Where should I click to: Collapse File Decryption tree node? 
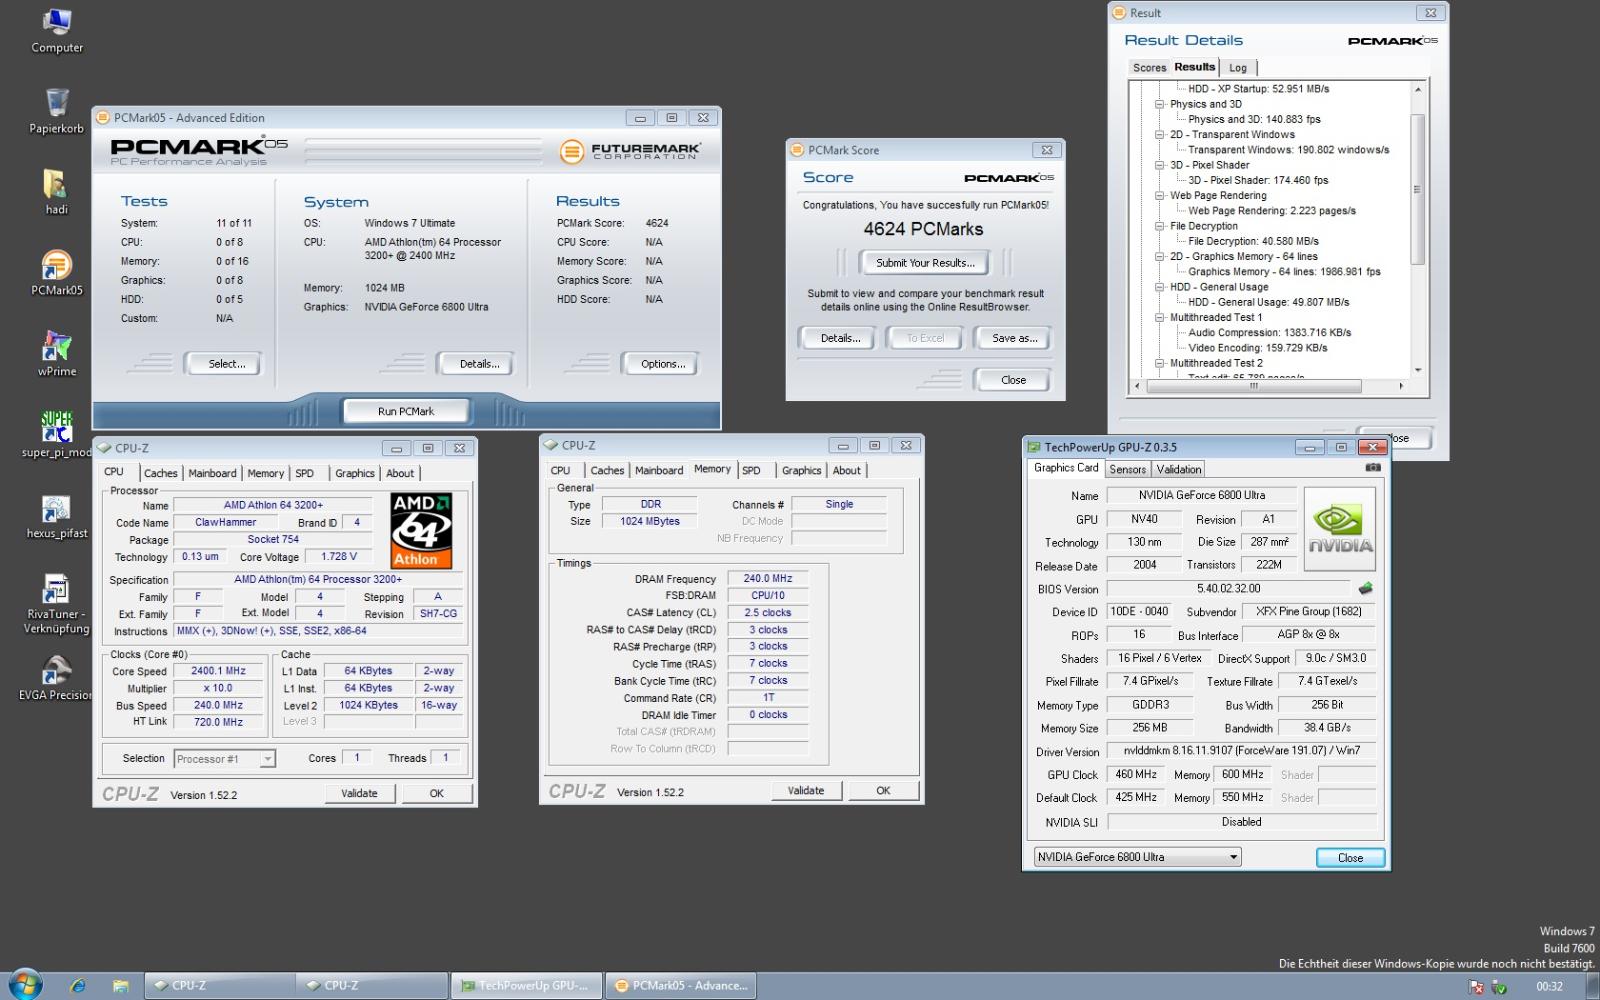coord(1160,226)
